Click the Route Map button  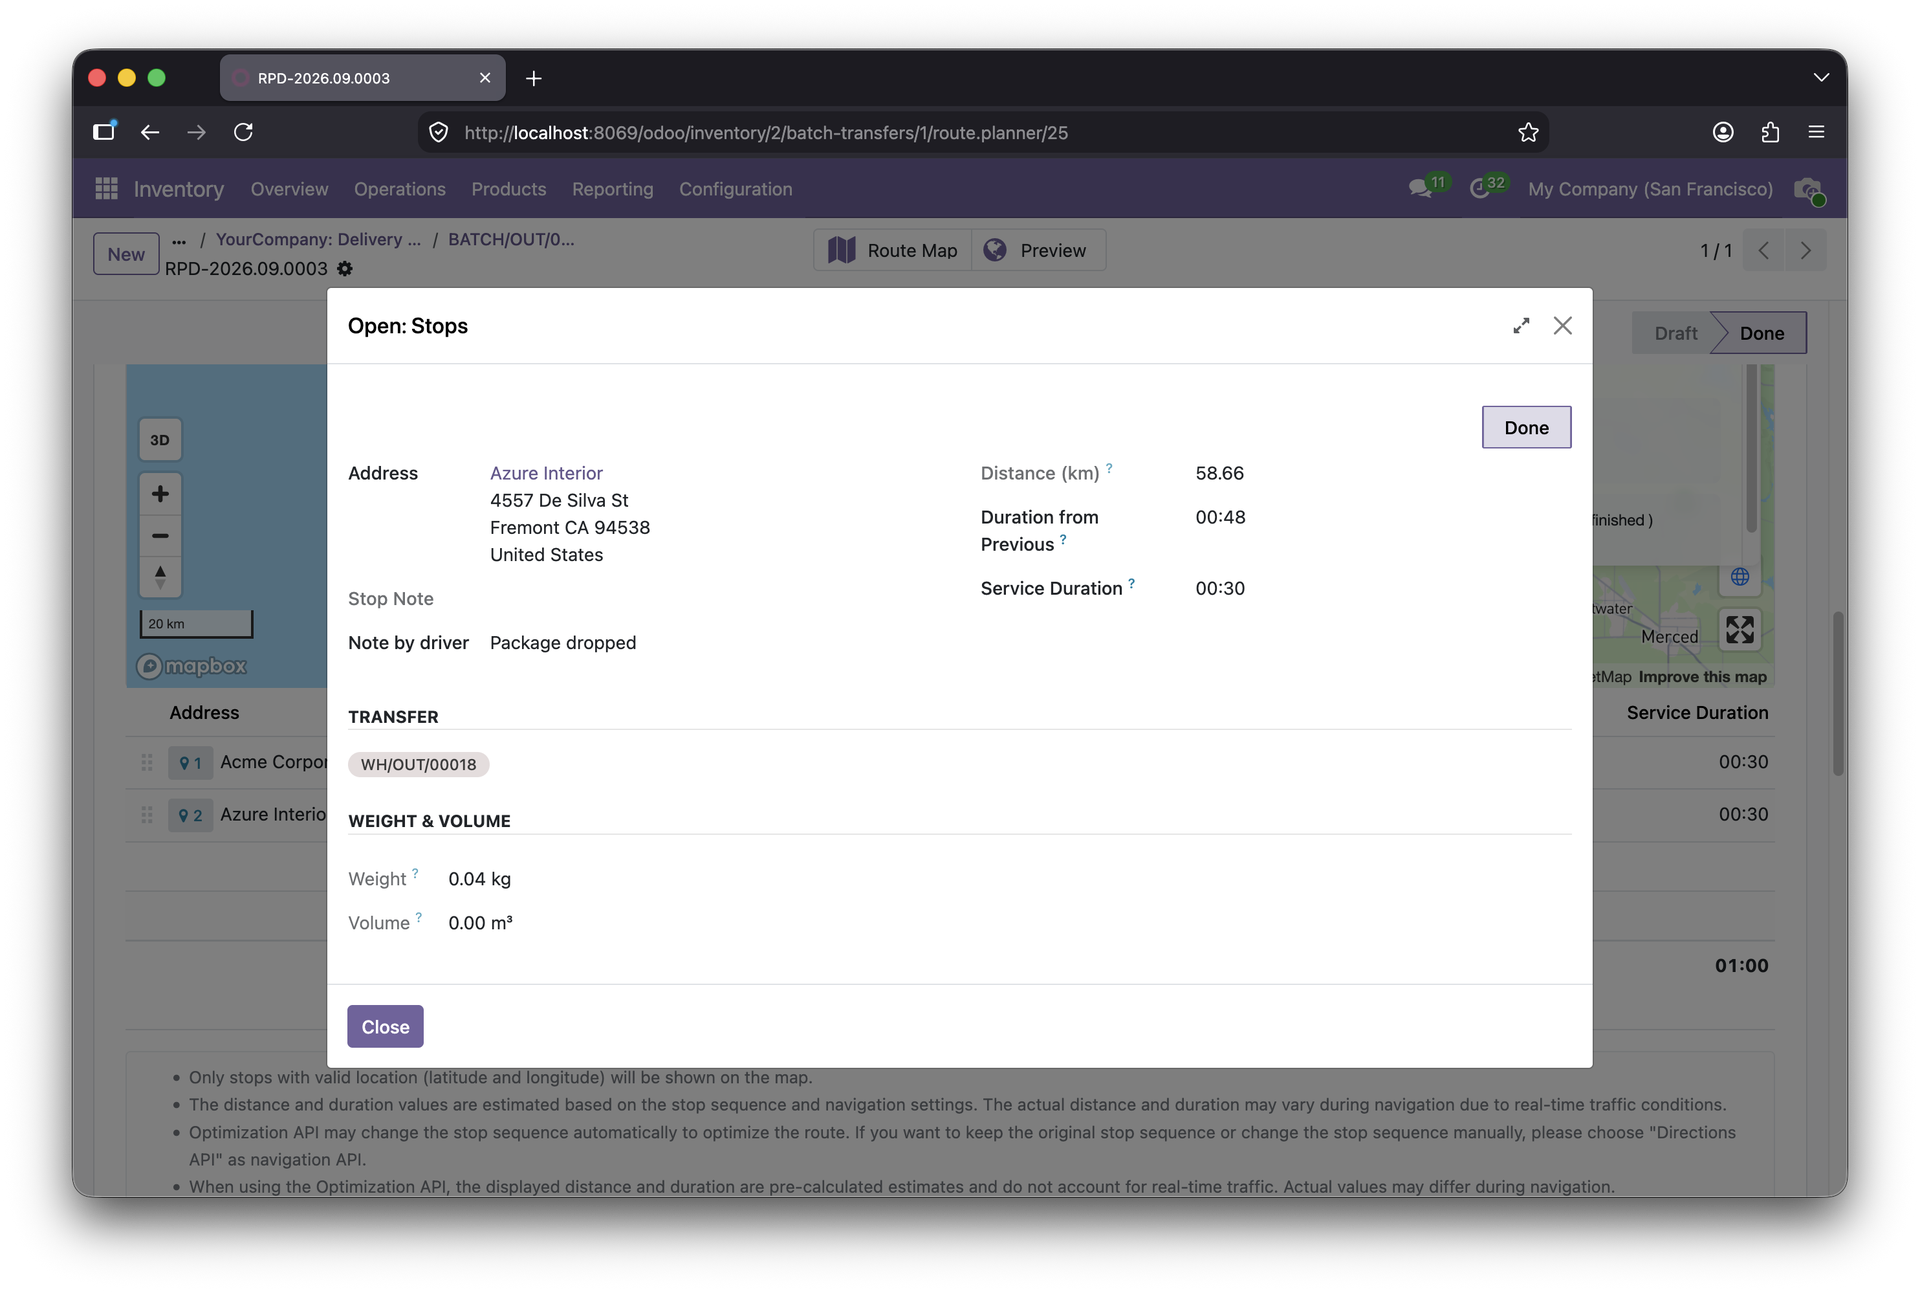[893, 251]
